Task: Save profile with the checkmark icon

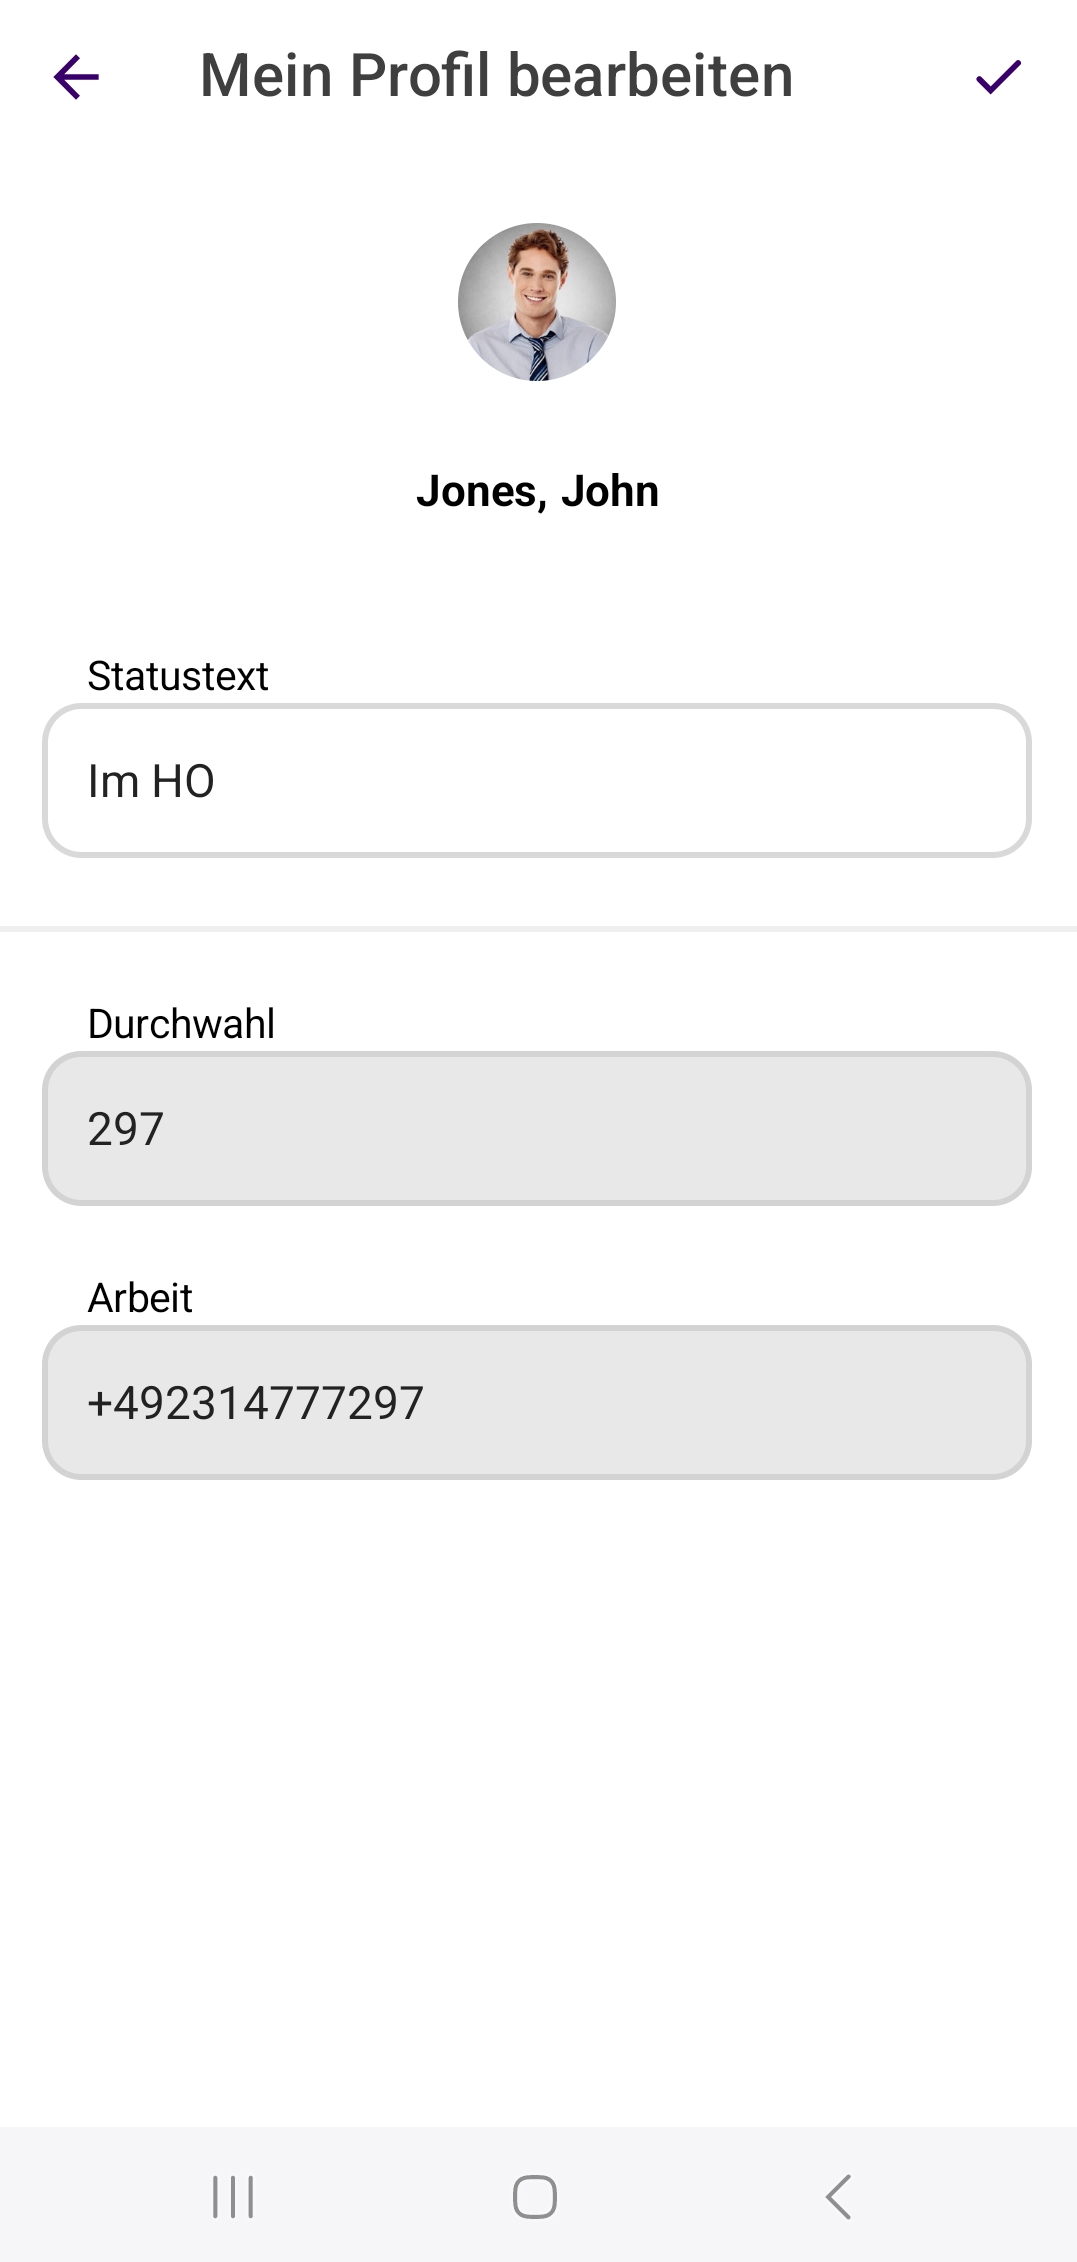Action: [998, 77]
